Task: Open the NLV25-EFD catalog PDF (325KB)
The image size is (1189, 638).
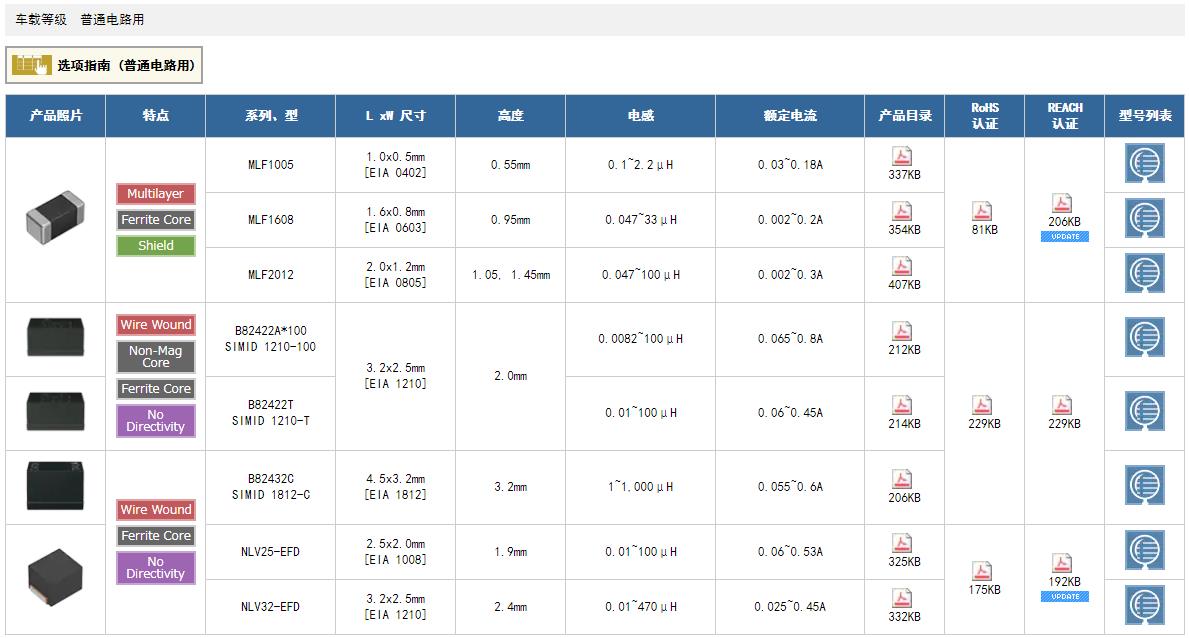Action: point(903,543)
